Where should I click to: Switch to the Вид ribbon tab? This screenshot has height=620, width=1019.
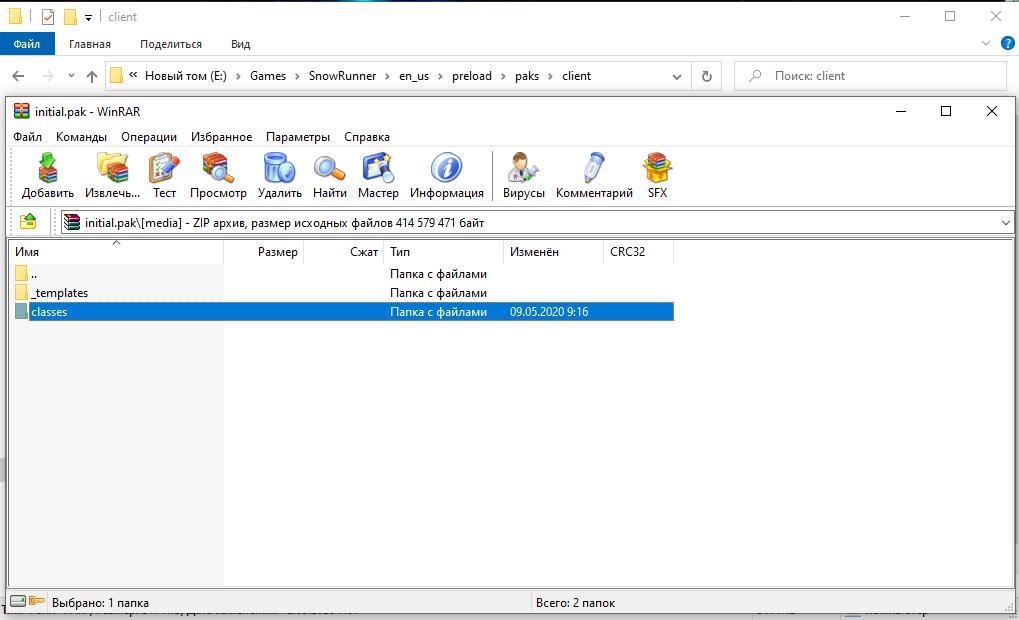click(x=240, y=44)
